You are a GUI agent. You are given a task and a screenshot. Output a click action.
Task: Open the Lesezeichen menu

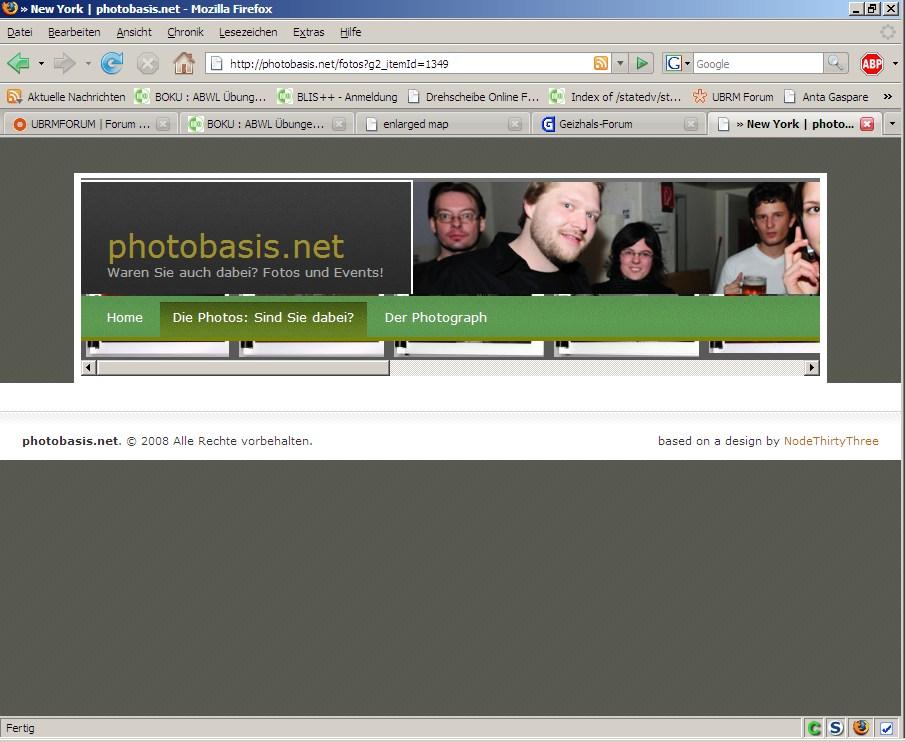248,32
